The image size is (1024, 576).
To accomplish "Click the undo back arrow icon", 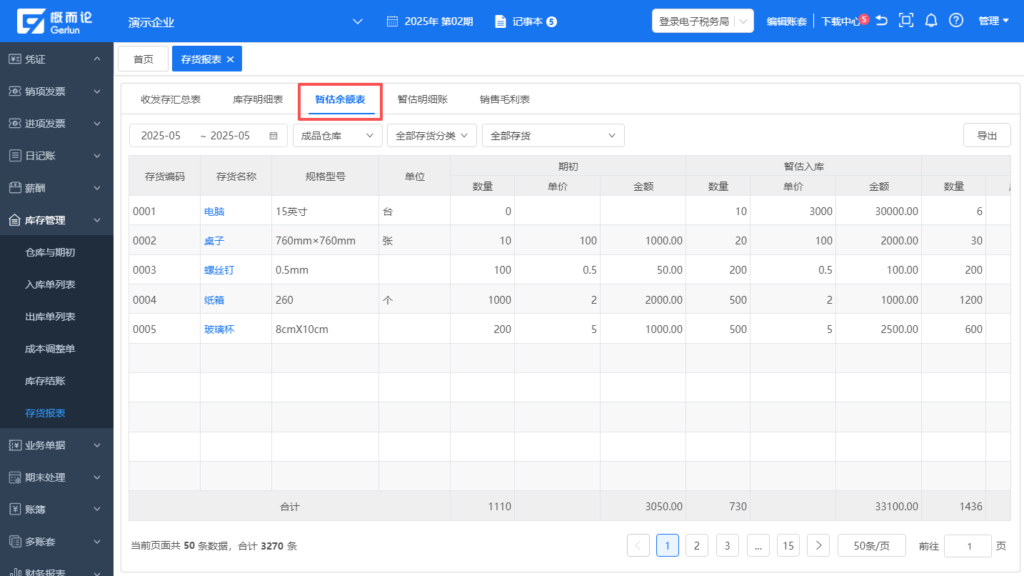I will (x=882, y=21).
